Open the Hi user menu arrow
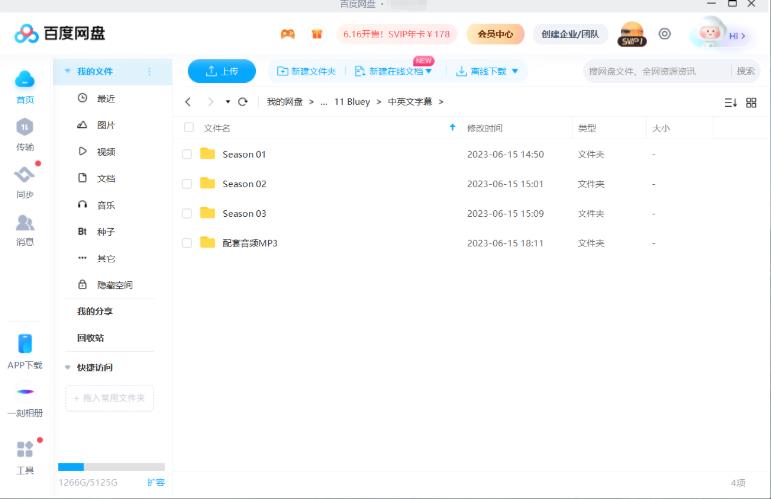The image size is (771, 499). (x=743, y=36)
